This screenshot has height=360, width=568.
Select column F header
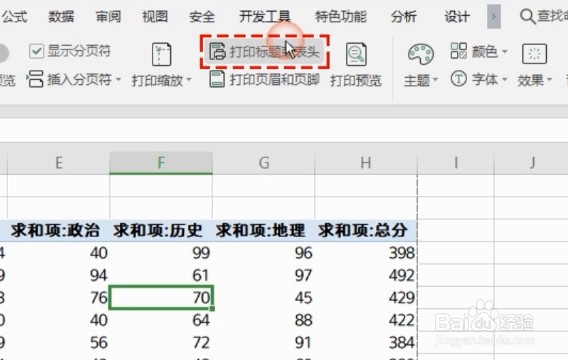pyautogui.click(x=161, y=163)
